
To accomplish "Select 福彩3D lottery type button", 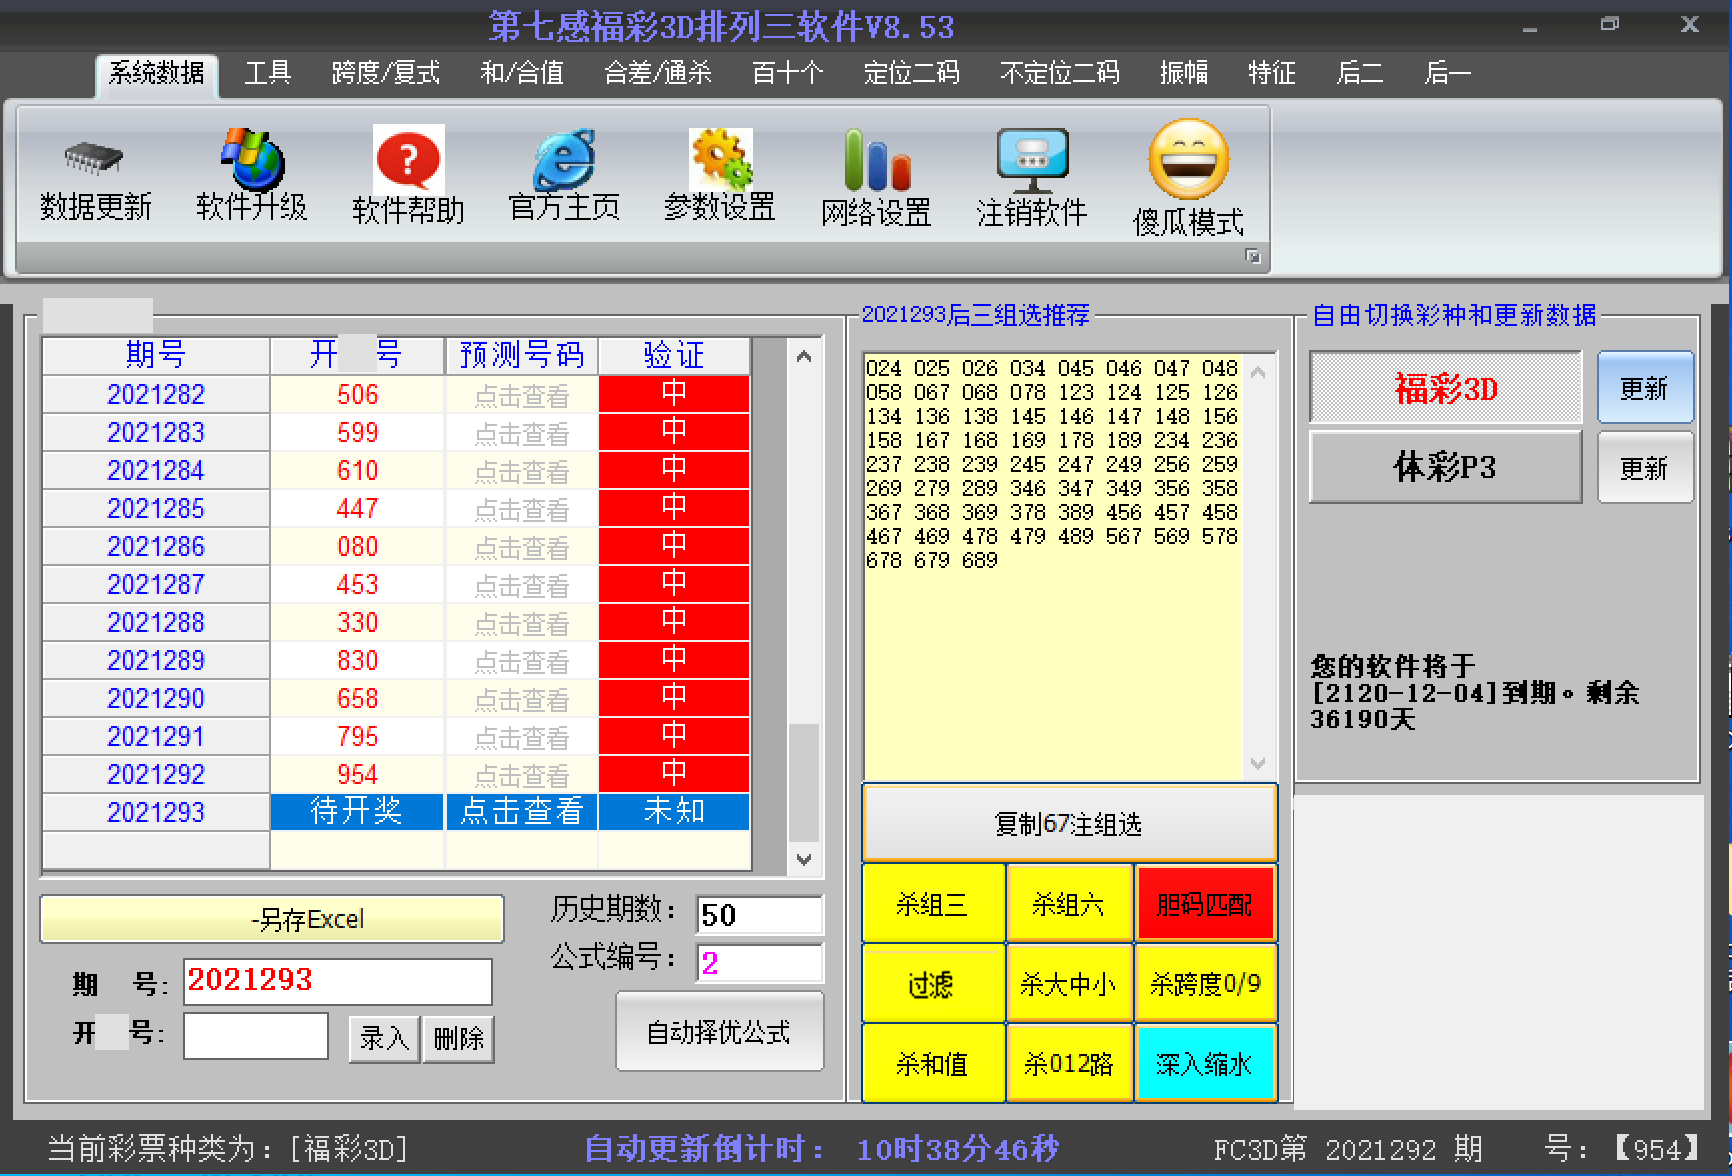I will (1446, 387).
